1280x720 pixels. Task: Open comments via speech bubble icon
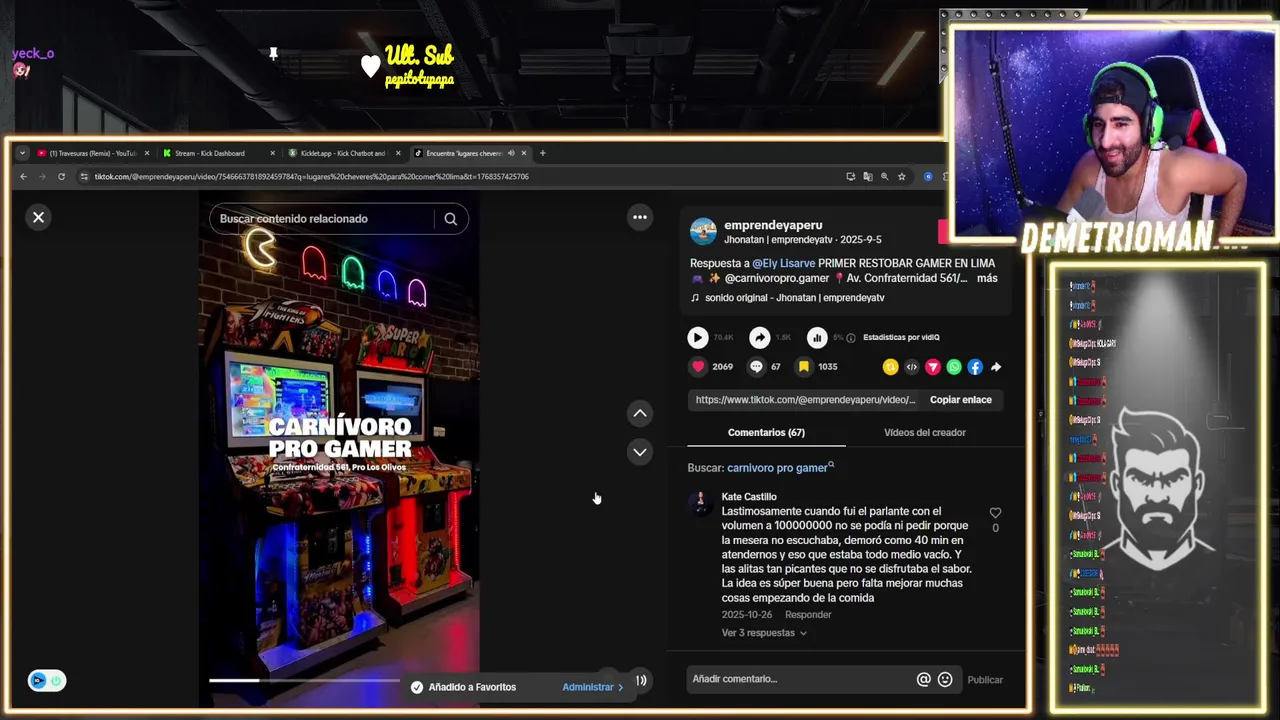(x=756, y=367)
